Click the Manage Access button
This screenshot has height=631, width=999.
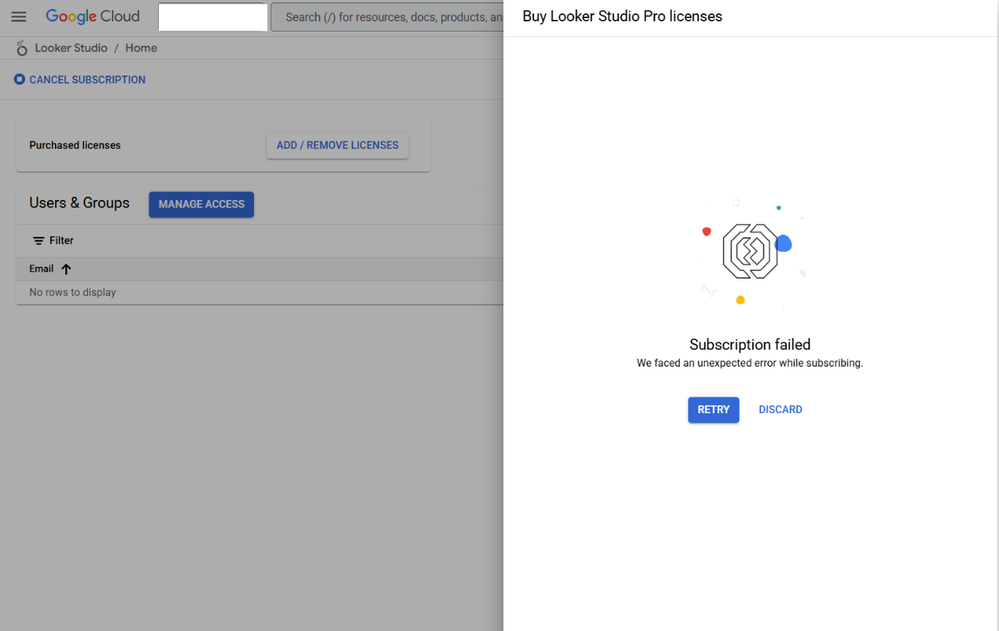201,204
